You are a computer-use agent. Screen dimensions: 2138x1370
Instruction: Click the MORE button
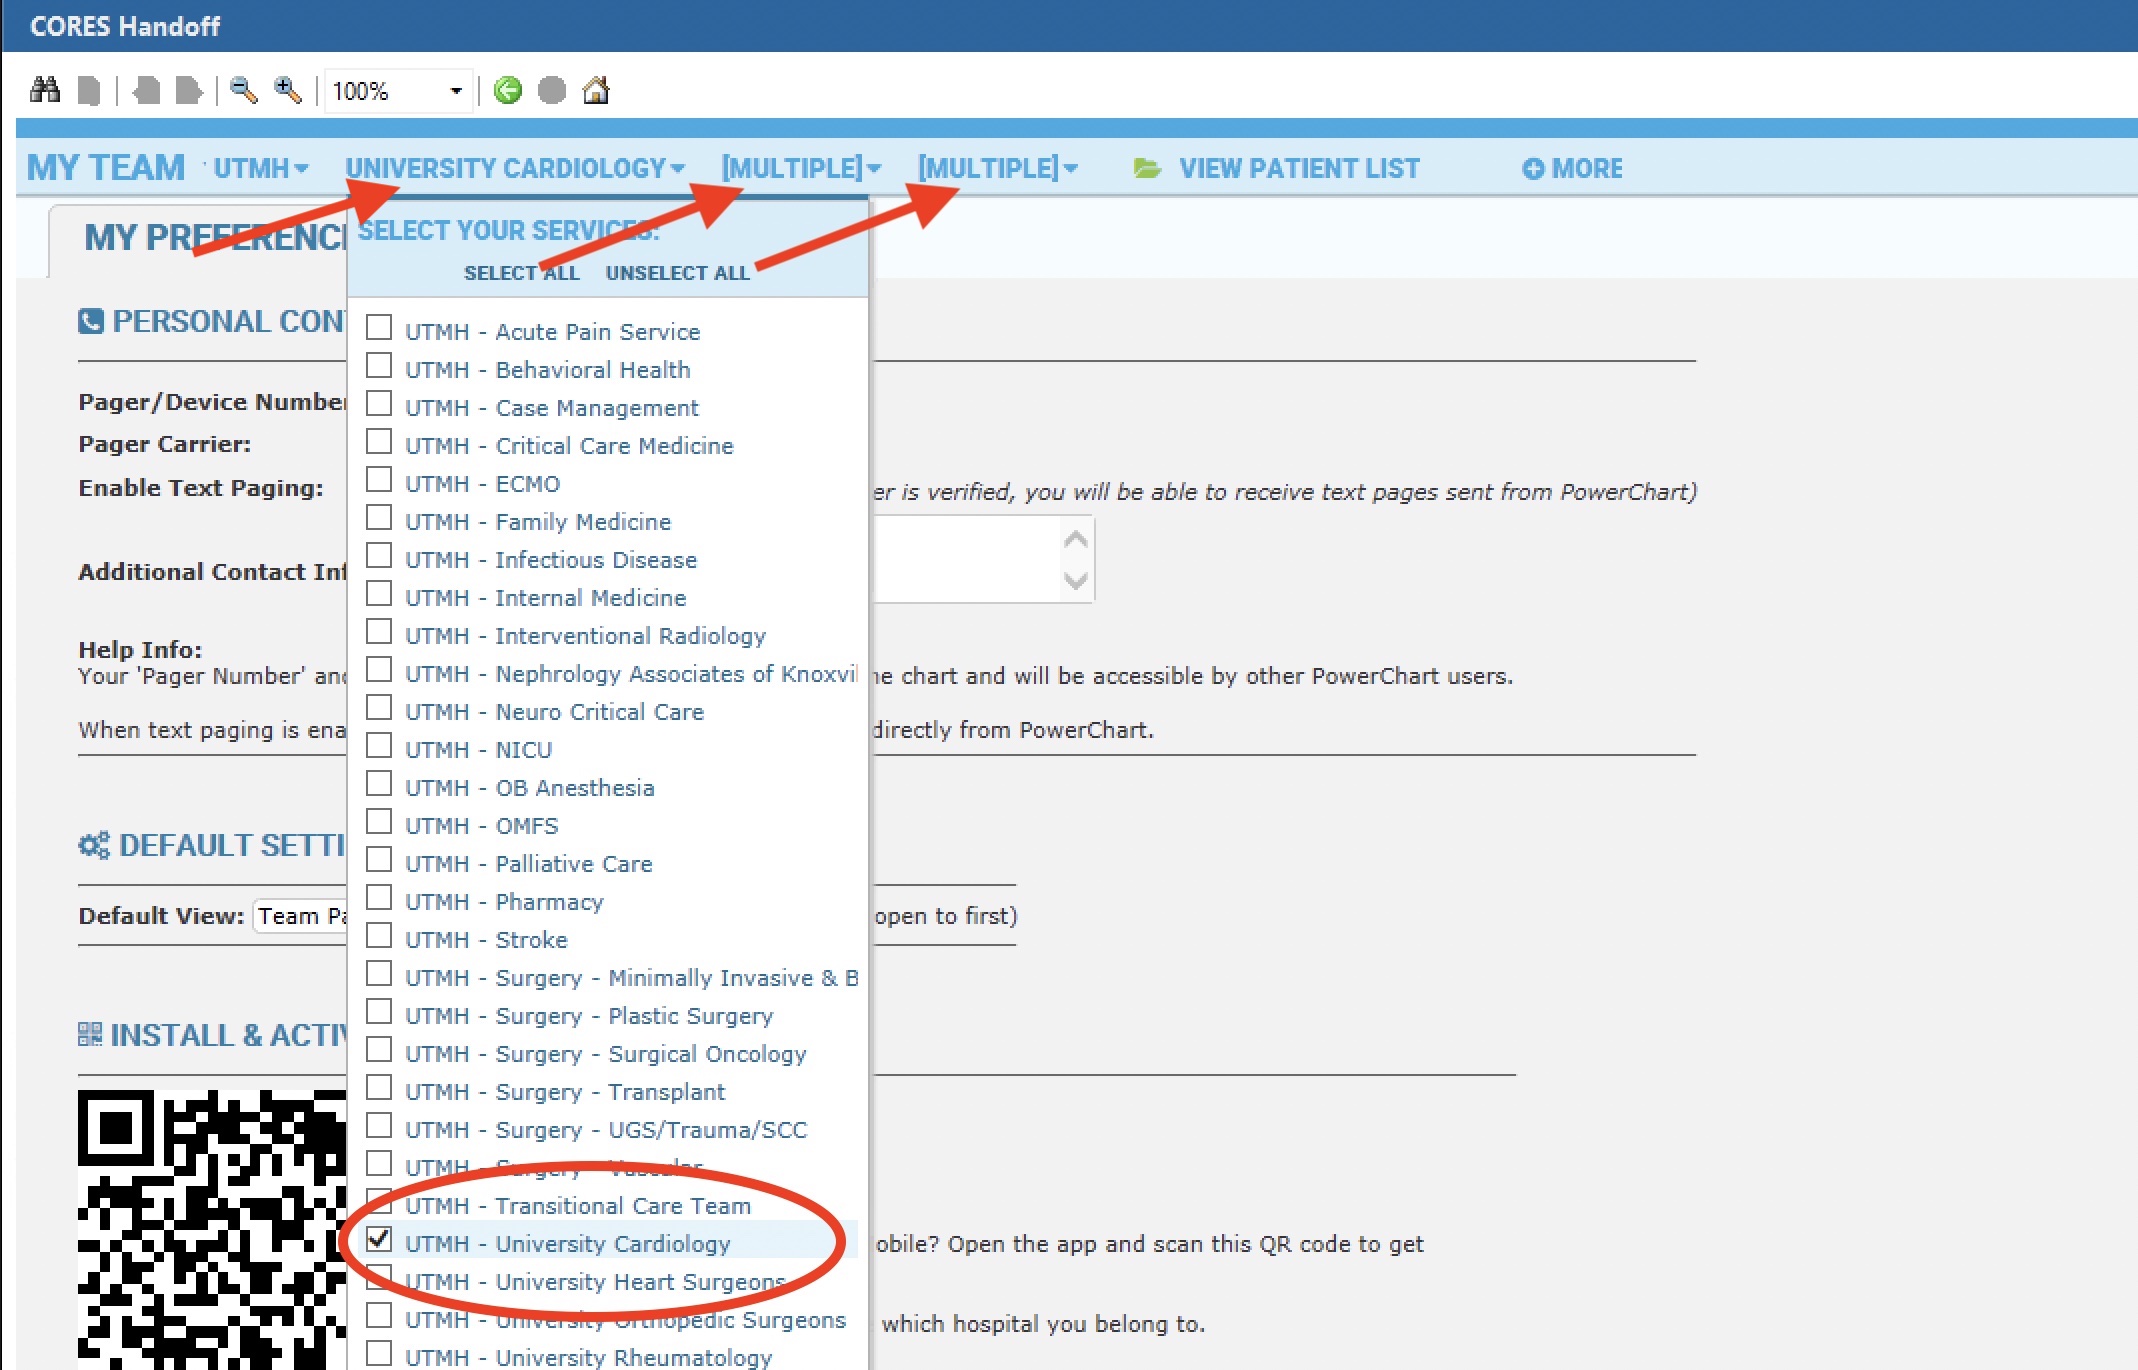point(1573,168)
